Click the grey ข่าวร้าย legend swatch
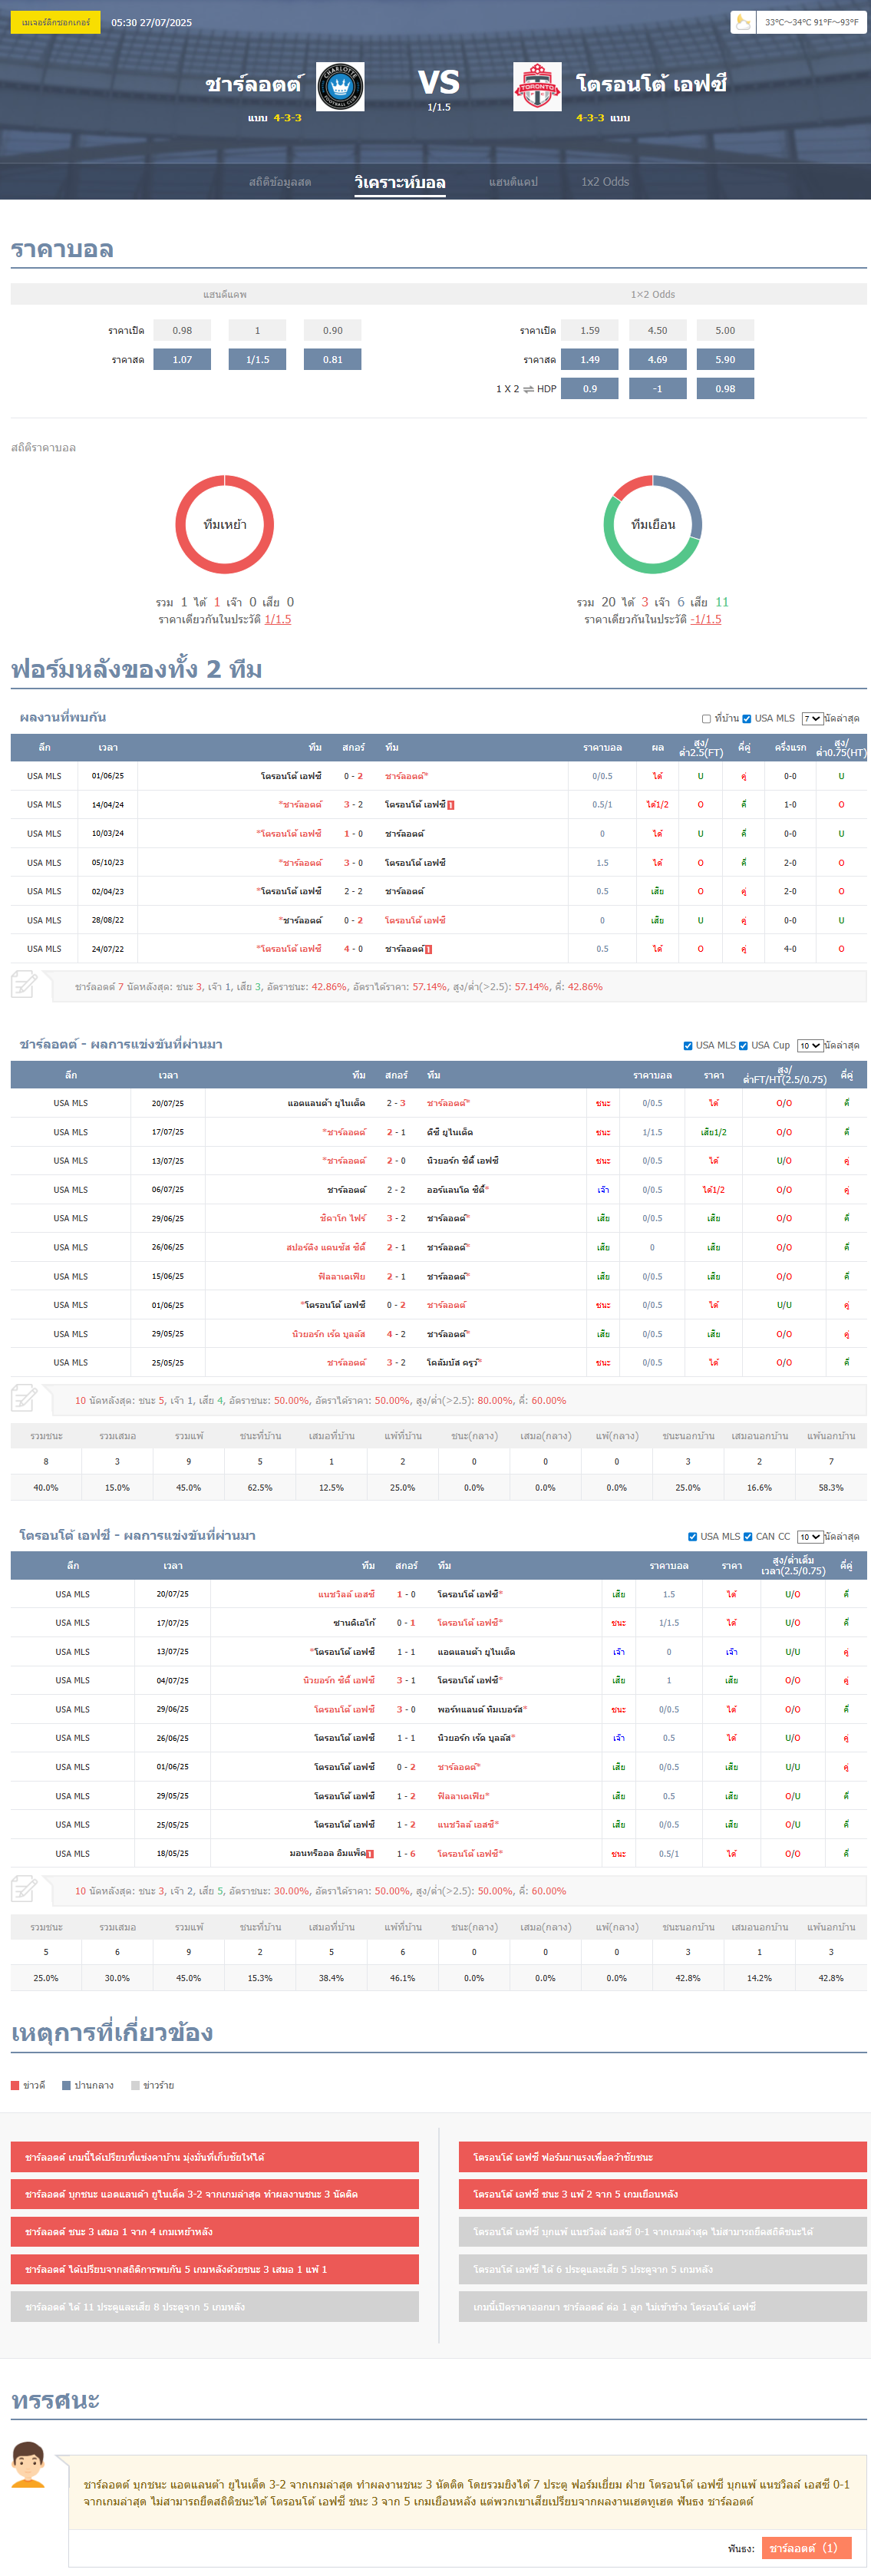 [135, 2086]
